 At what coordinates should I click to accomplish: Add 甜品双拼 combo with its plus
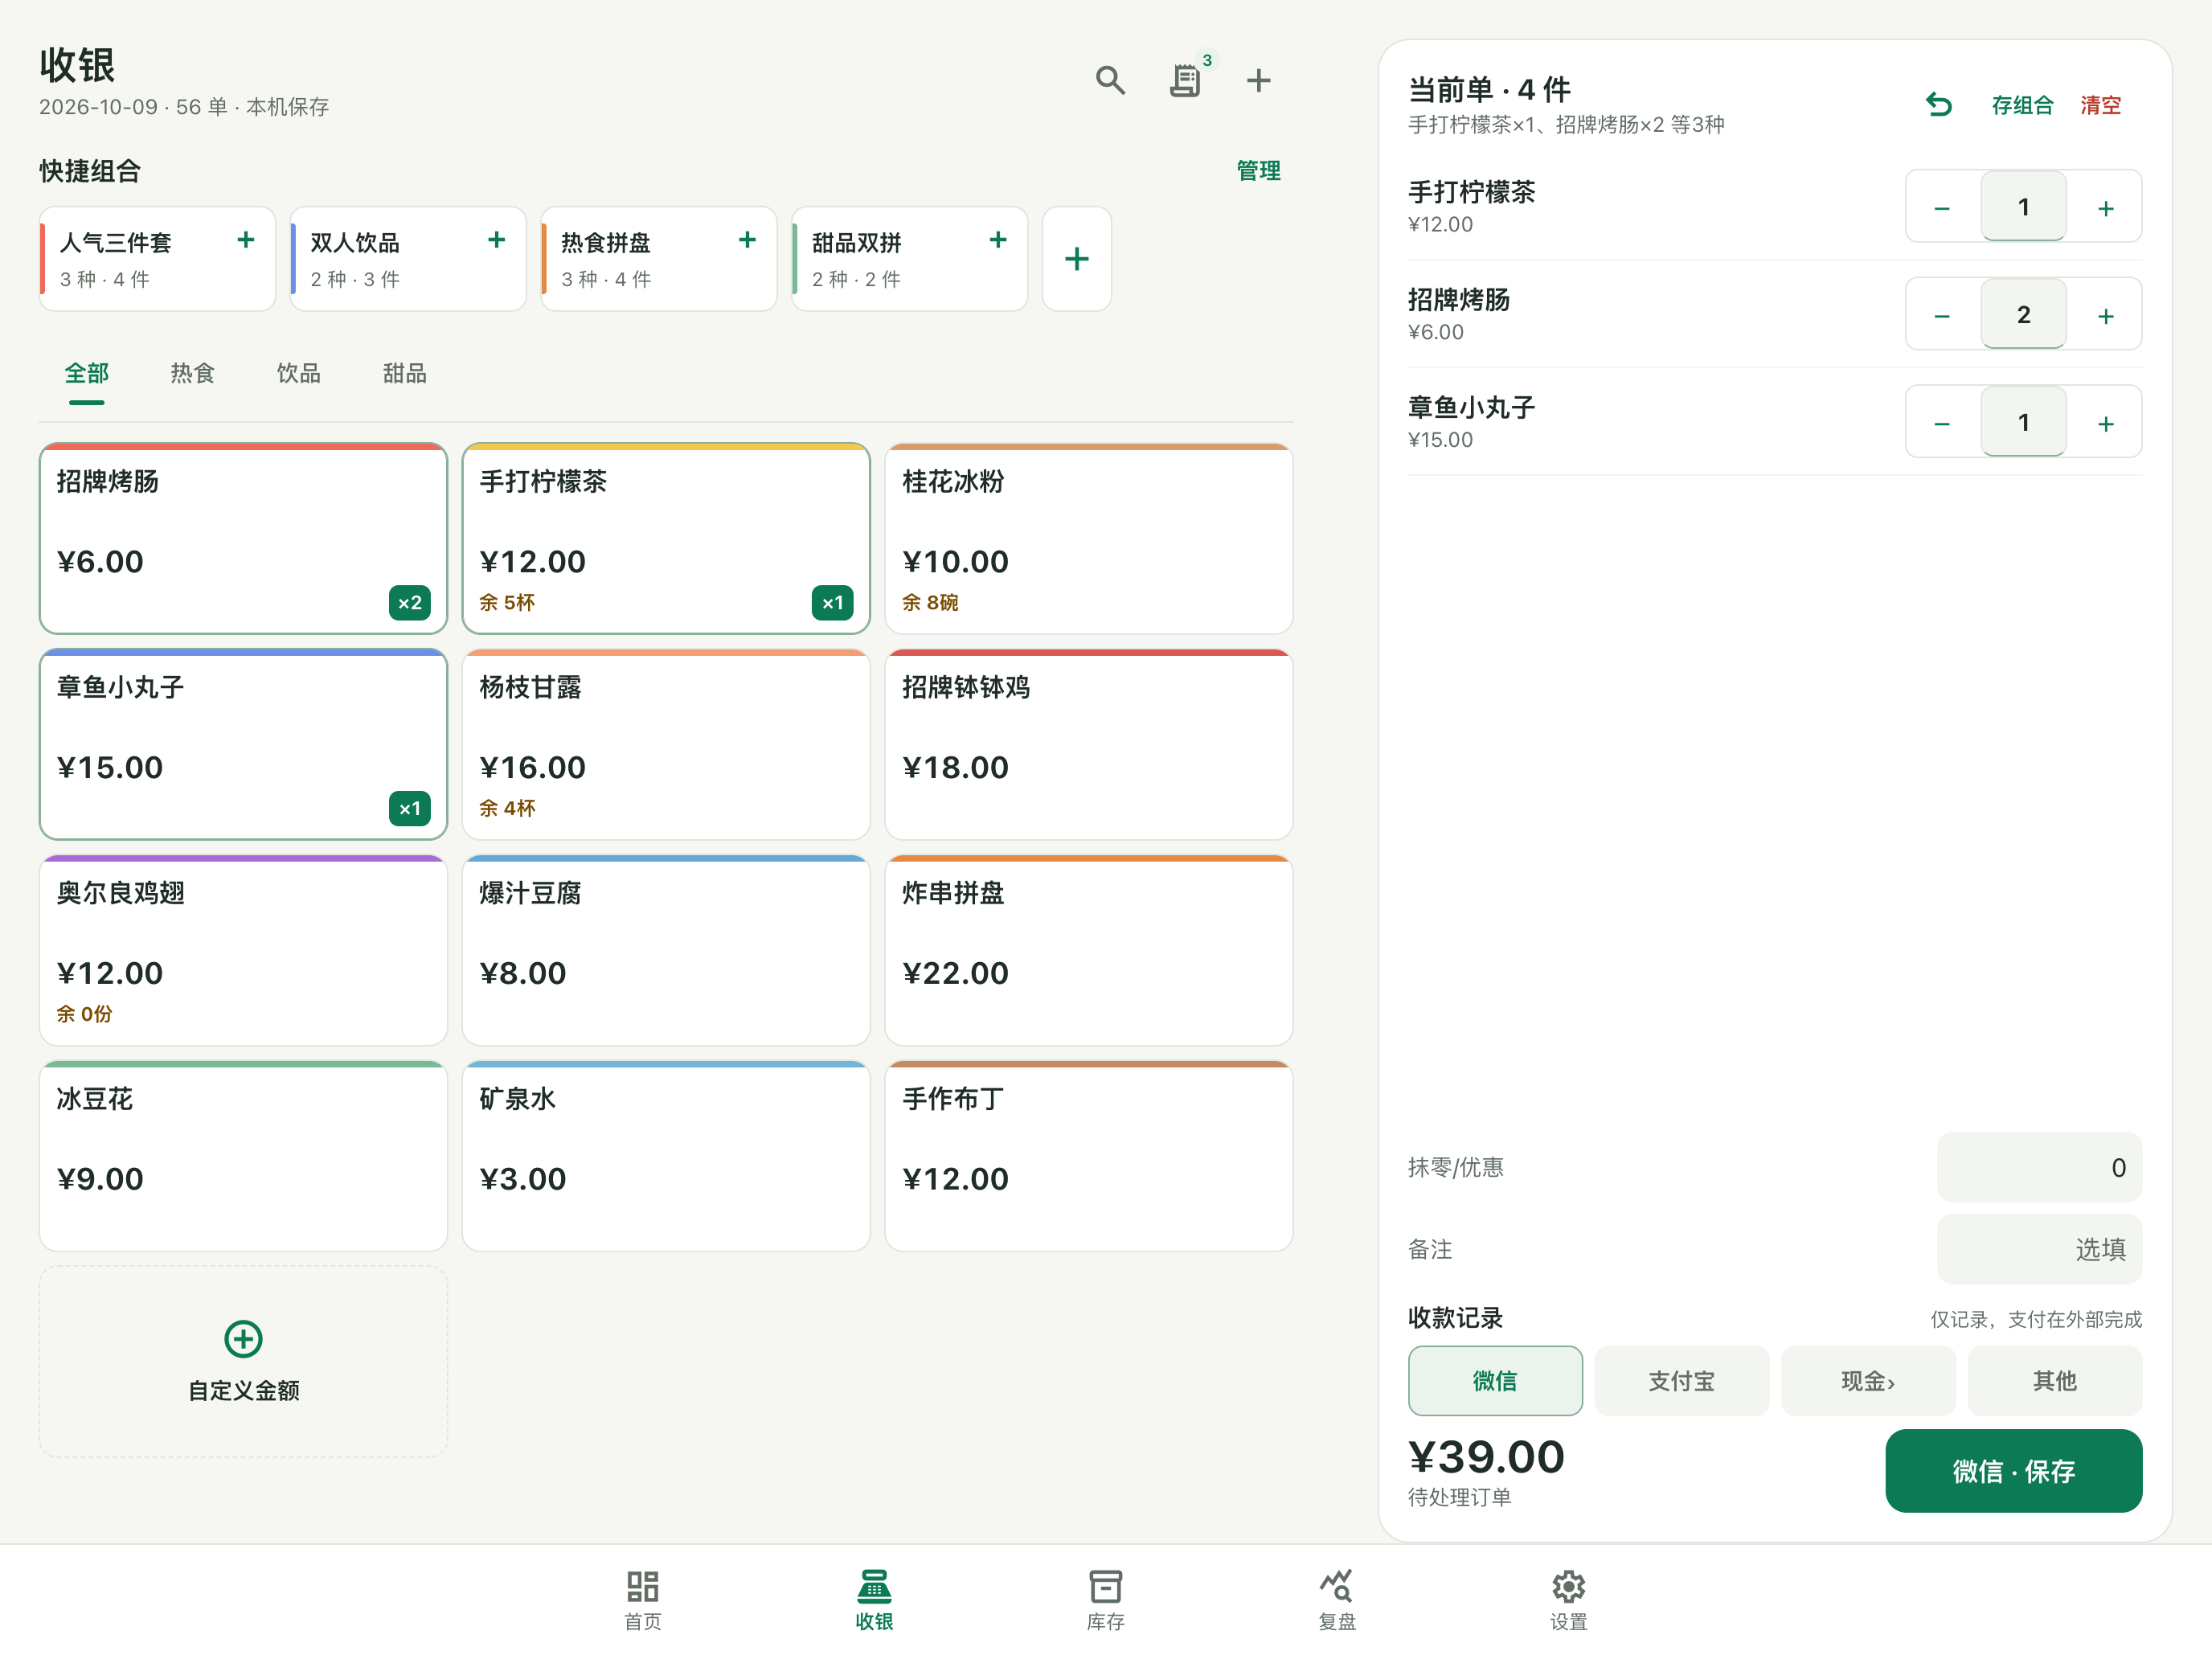[x=998, y=240]
